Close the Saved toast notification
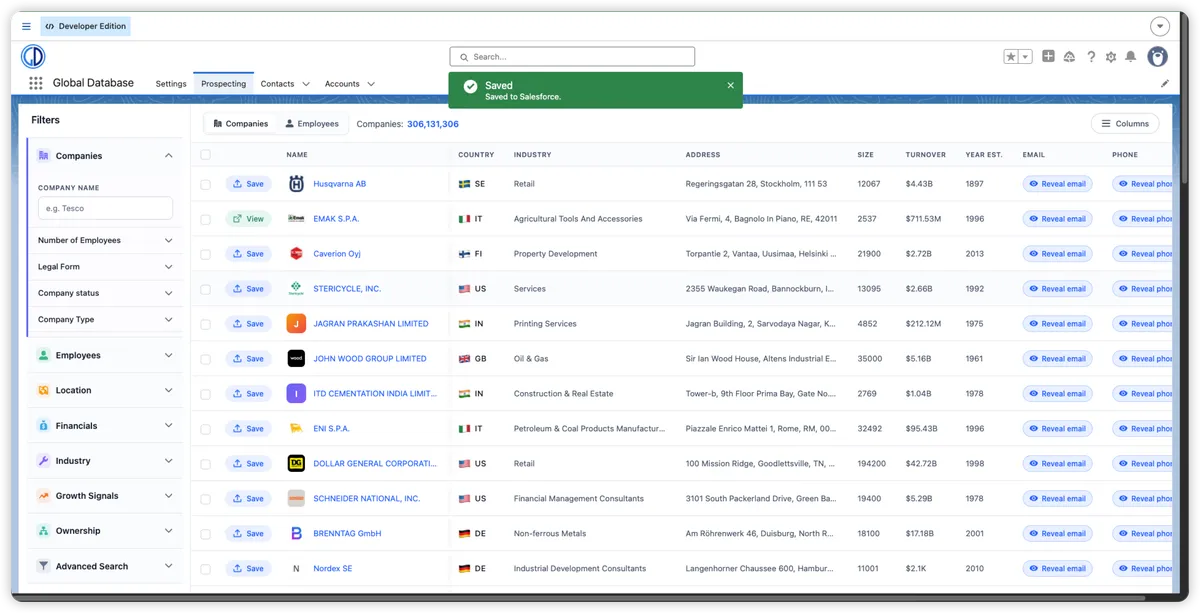Screen dimensions: 1200x613 pos(730,86)
